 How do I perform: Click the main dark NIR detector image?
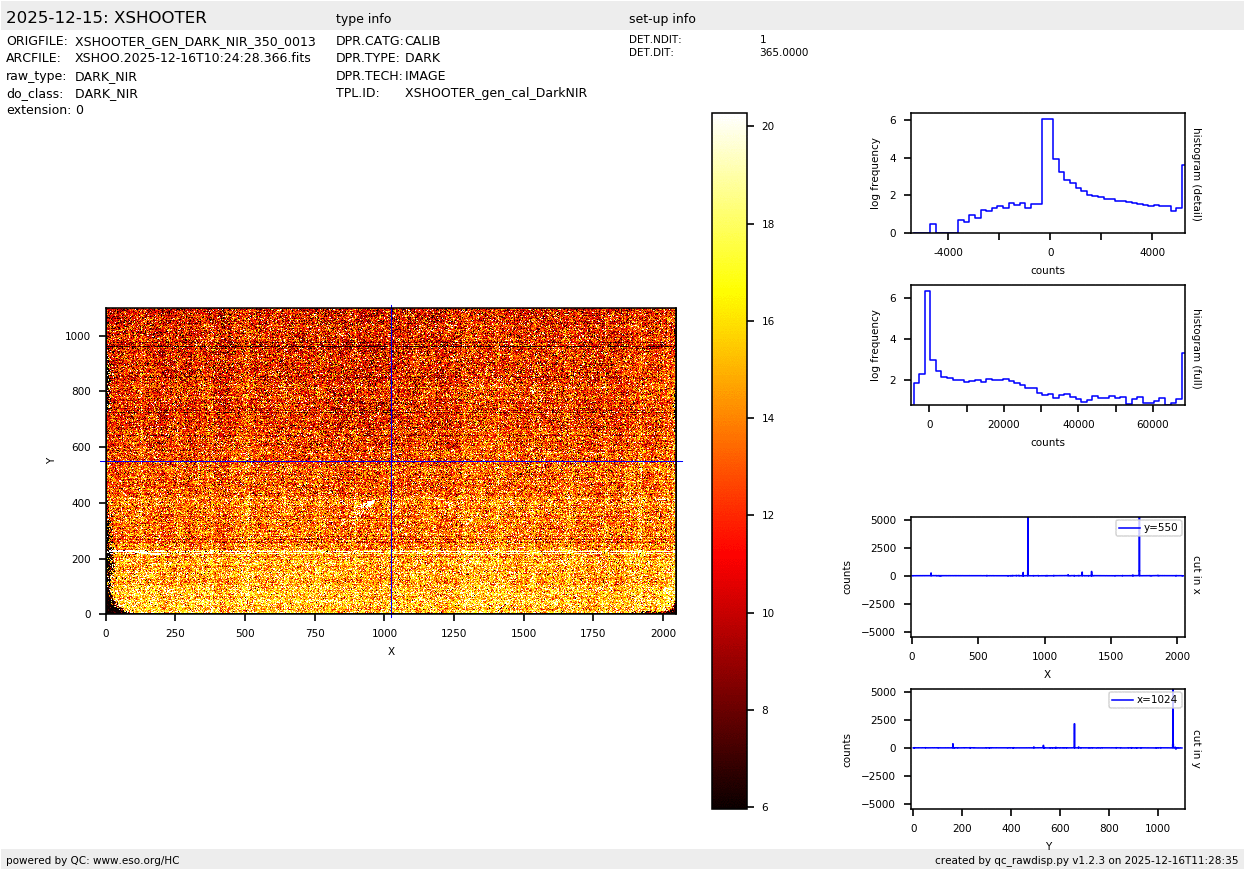[x=390, y=460]
